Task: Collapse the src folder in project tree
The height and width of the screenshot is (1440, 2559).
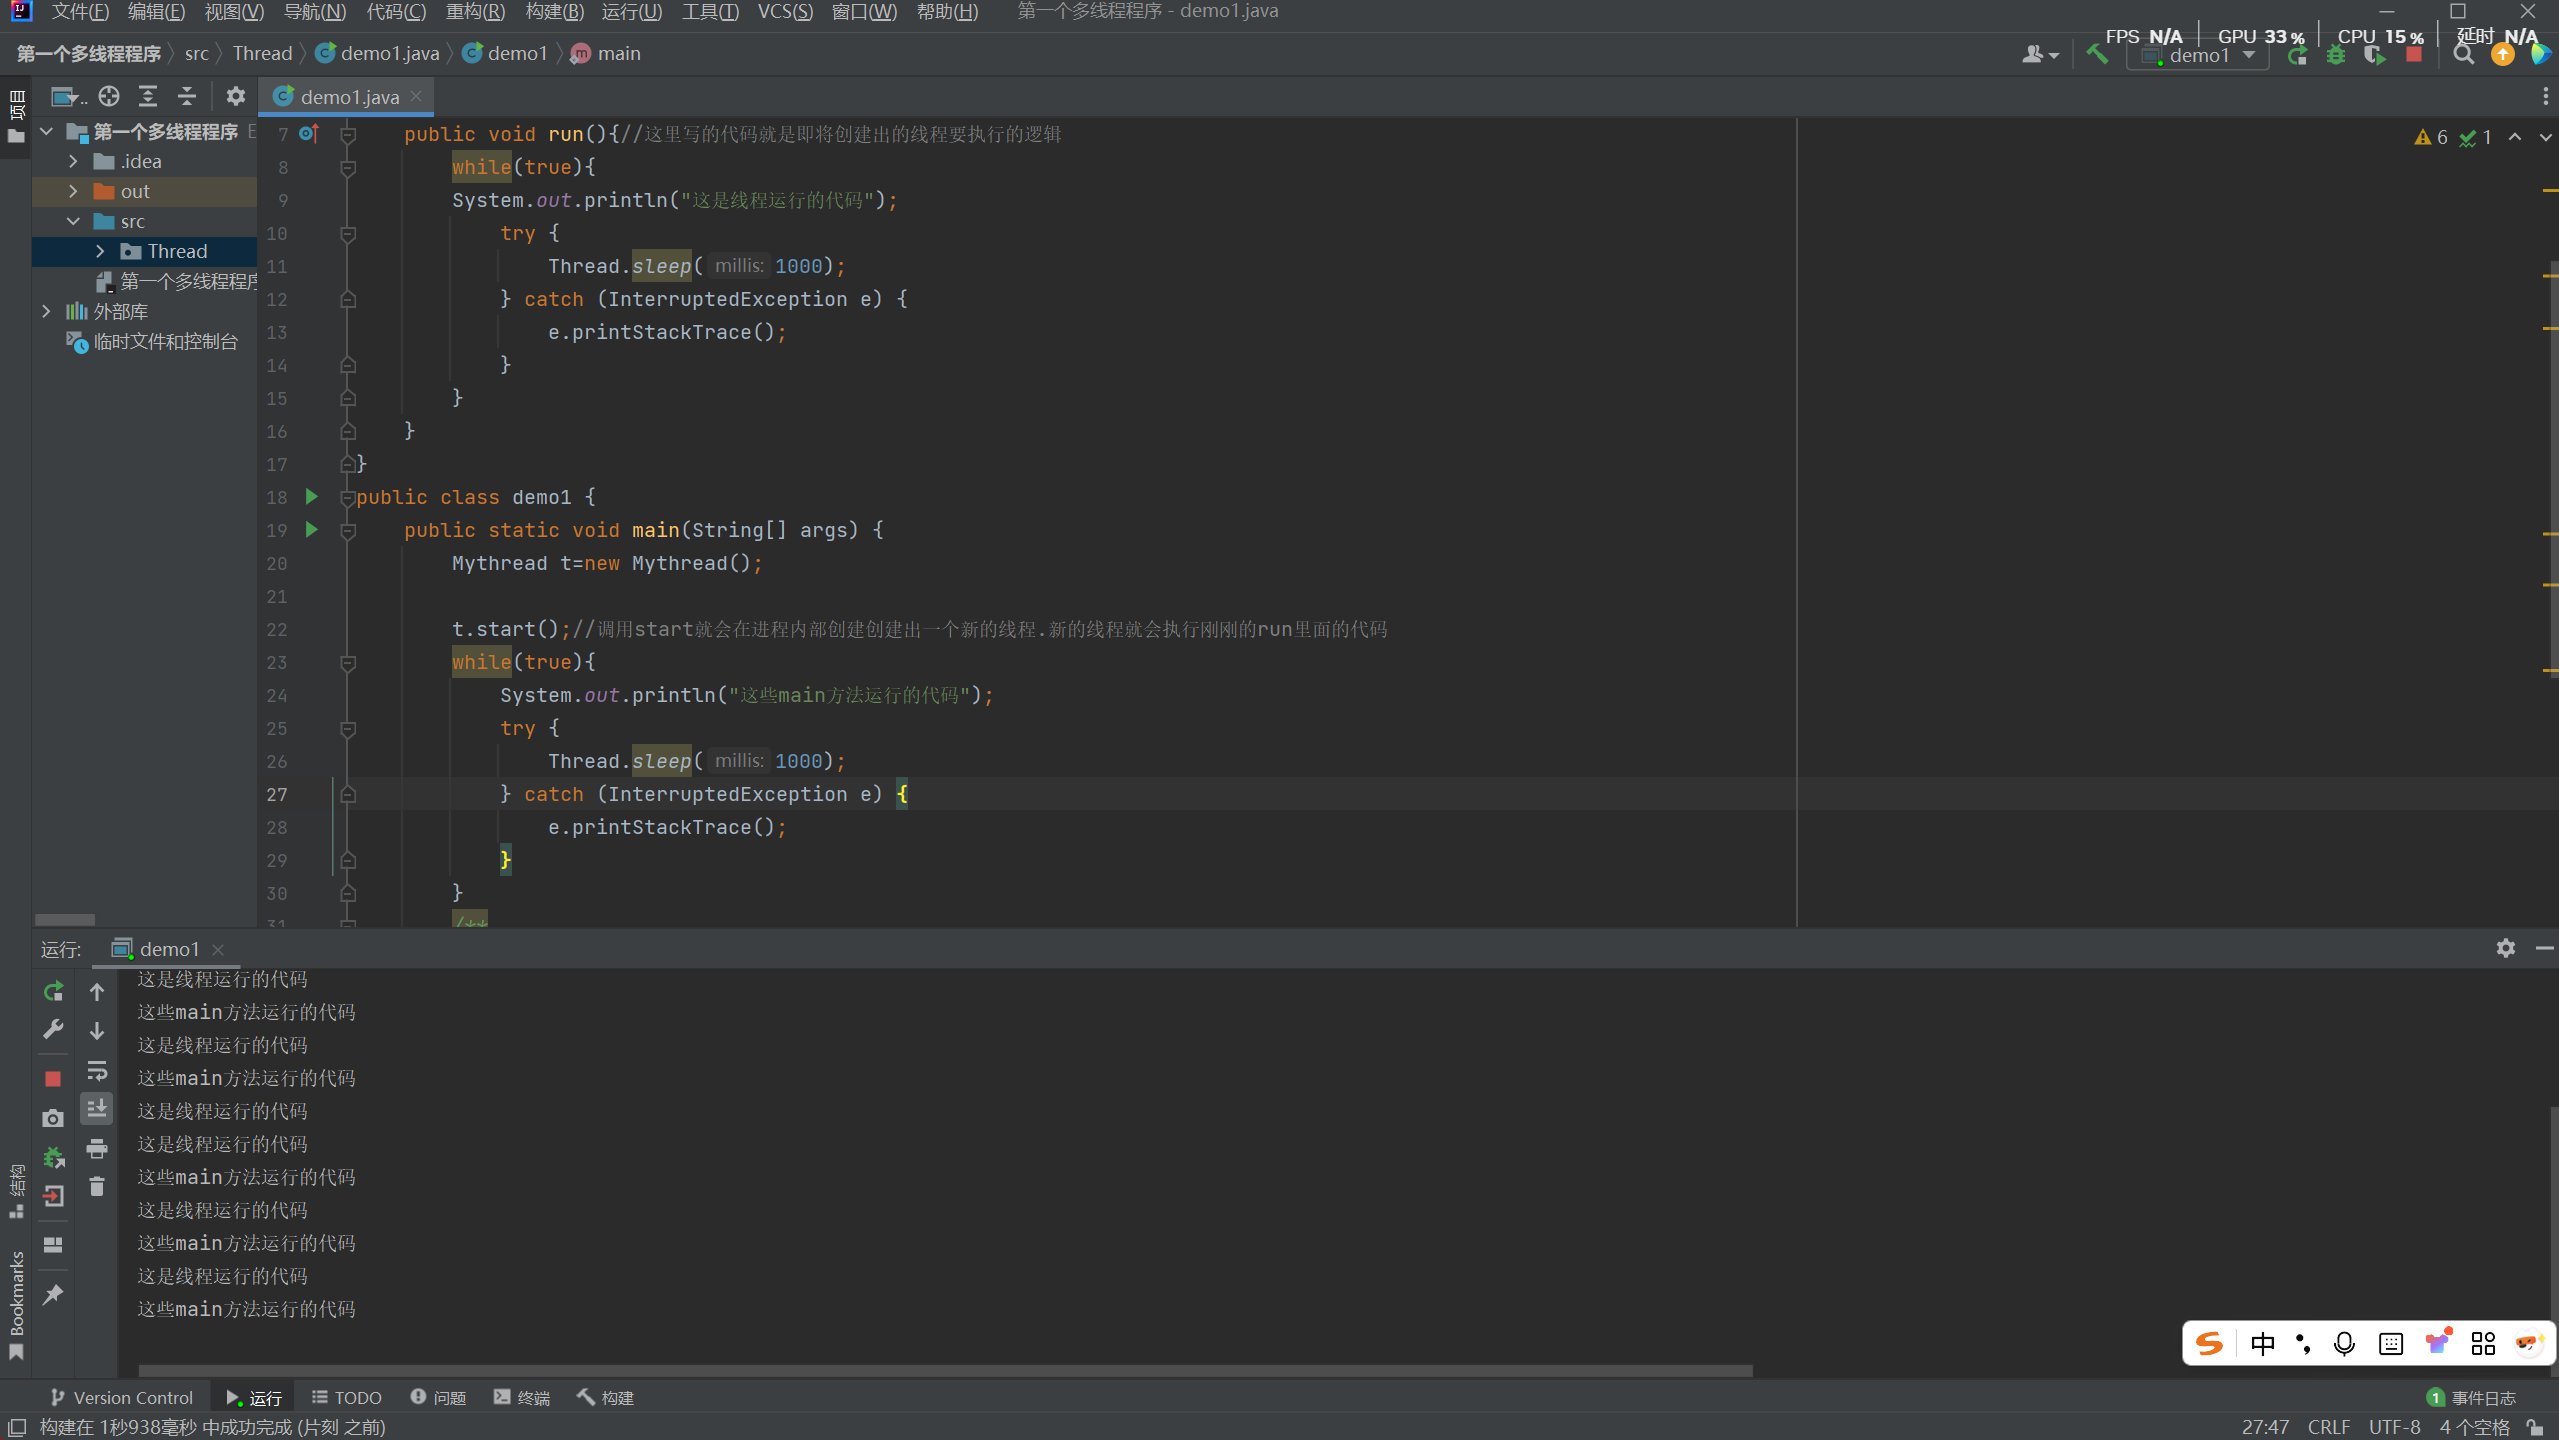Action: click(x=73, y=221)
